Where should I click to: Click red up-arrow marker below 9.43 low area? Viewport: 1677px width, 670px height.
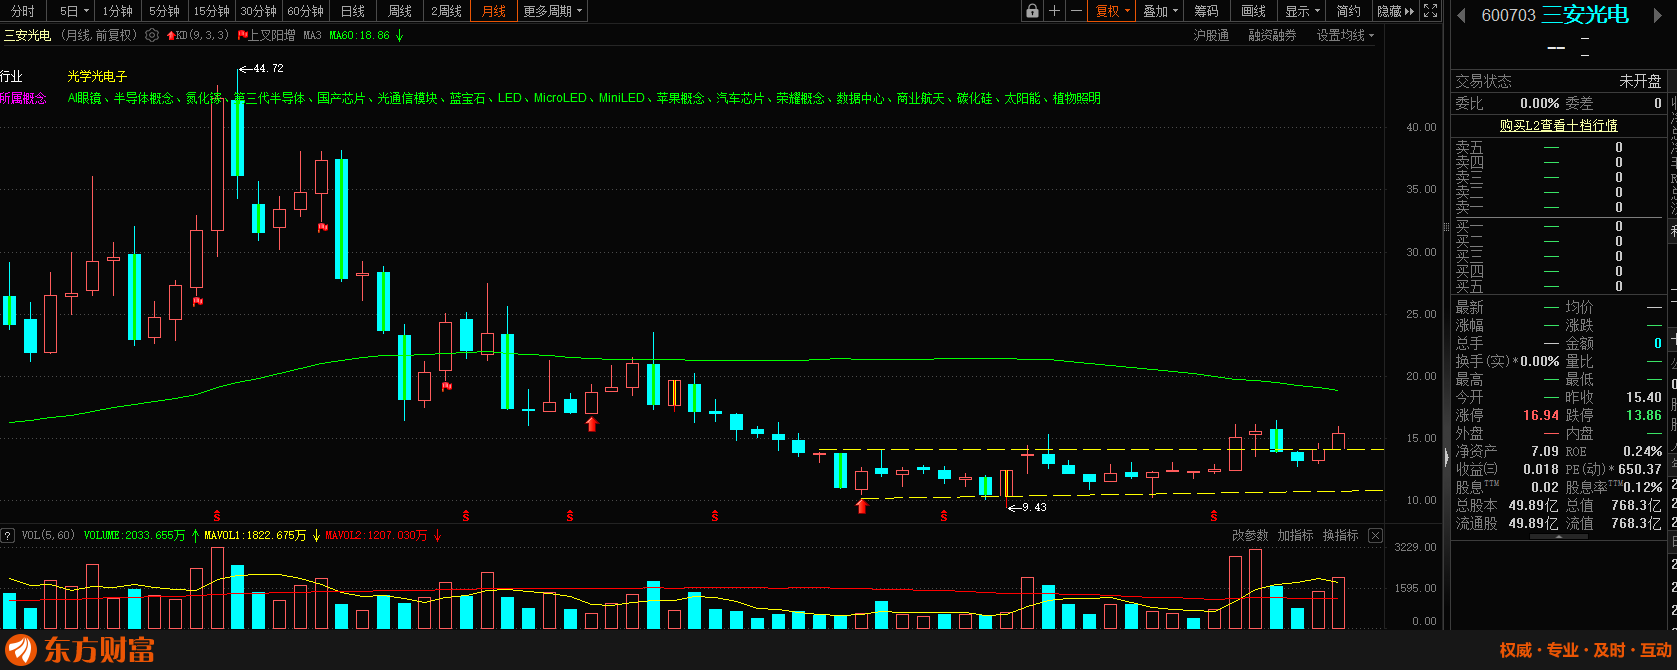coord(862,506)
